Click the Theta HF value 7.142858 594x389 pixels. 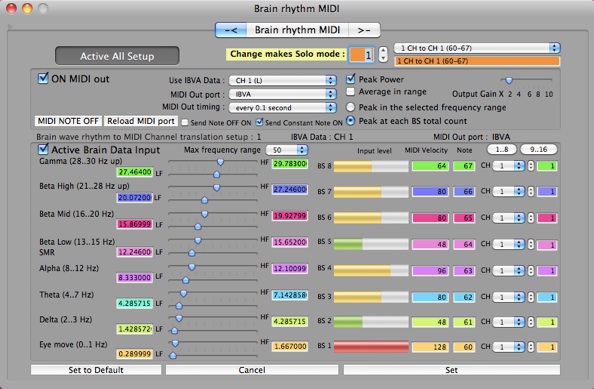point(290,295)
